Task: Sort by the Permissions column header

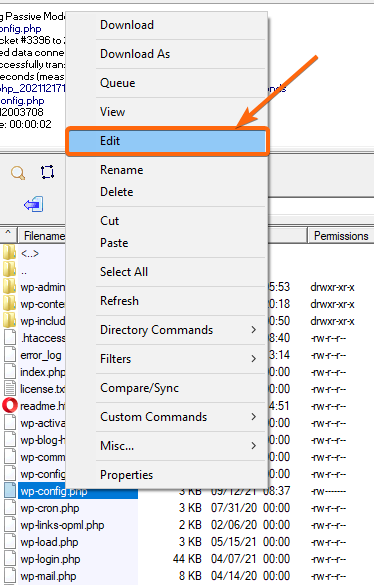Action: pos(341,236)
